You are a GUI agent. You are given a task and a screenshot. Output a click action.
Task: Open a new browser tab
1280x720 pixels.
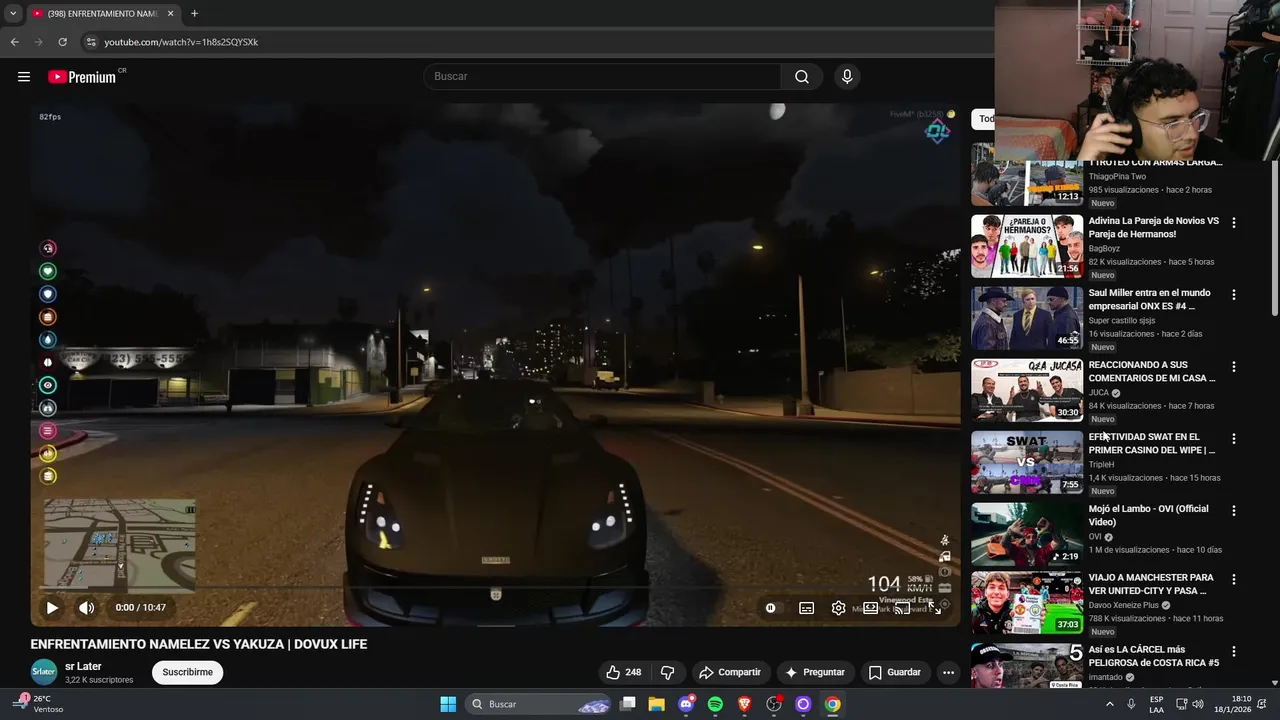(194, 14)
